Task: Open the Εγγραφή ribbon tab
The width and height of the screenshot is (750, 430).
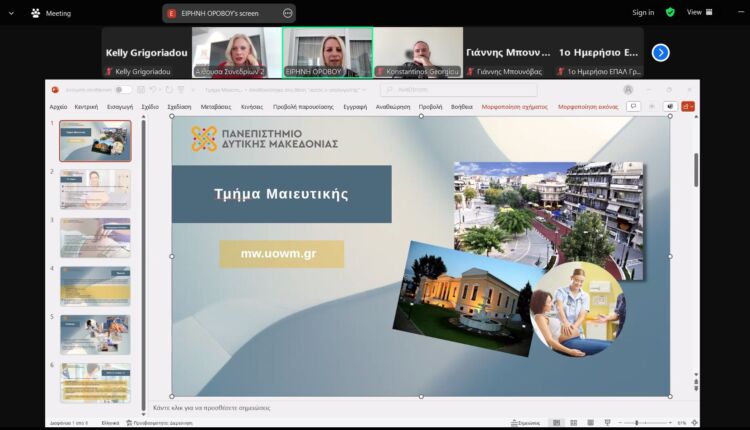Action: coord(355,107)
